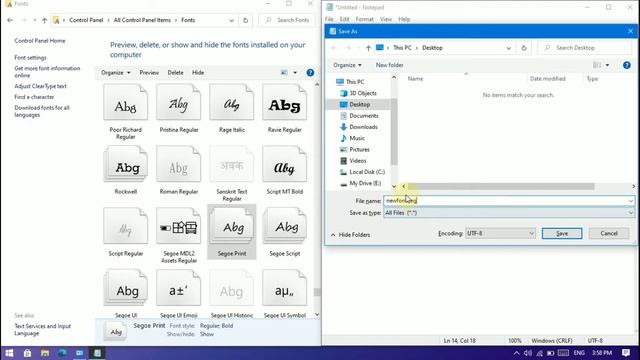Open Control Panel Home link

tap(40, 41)
